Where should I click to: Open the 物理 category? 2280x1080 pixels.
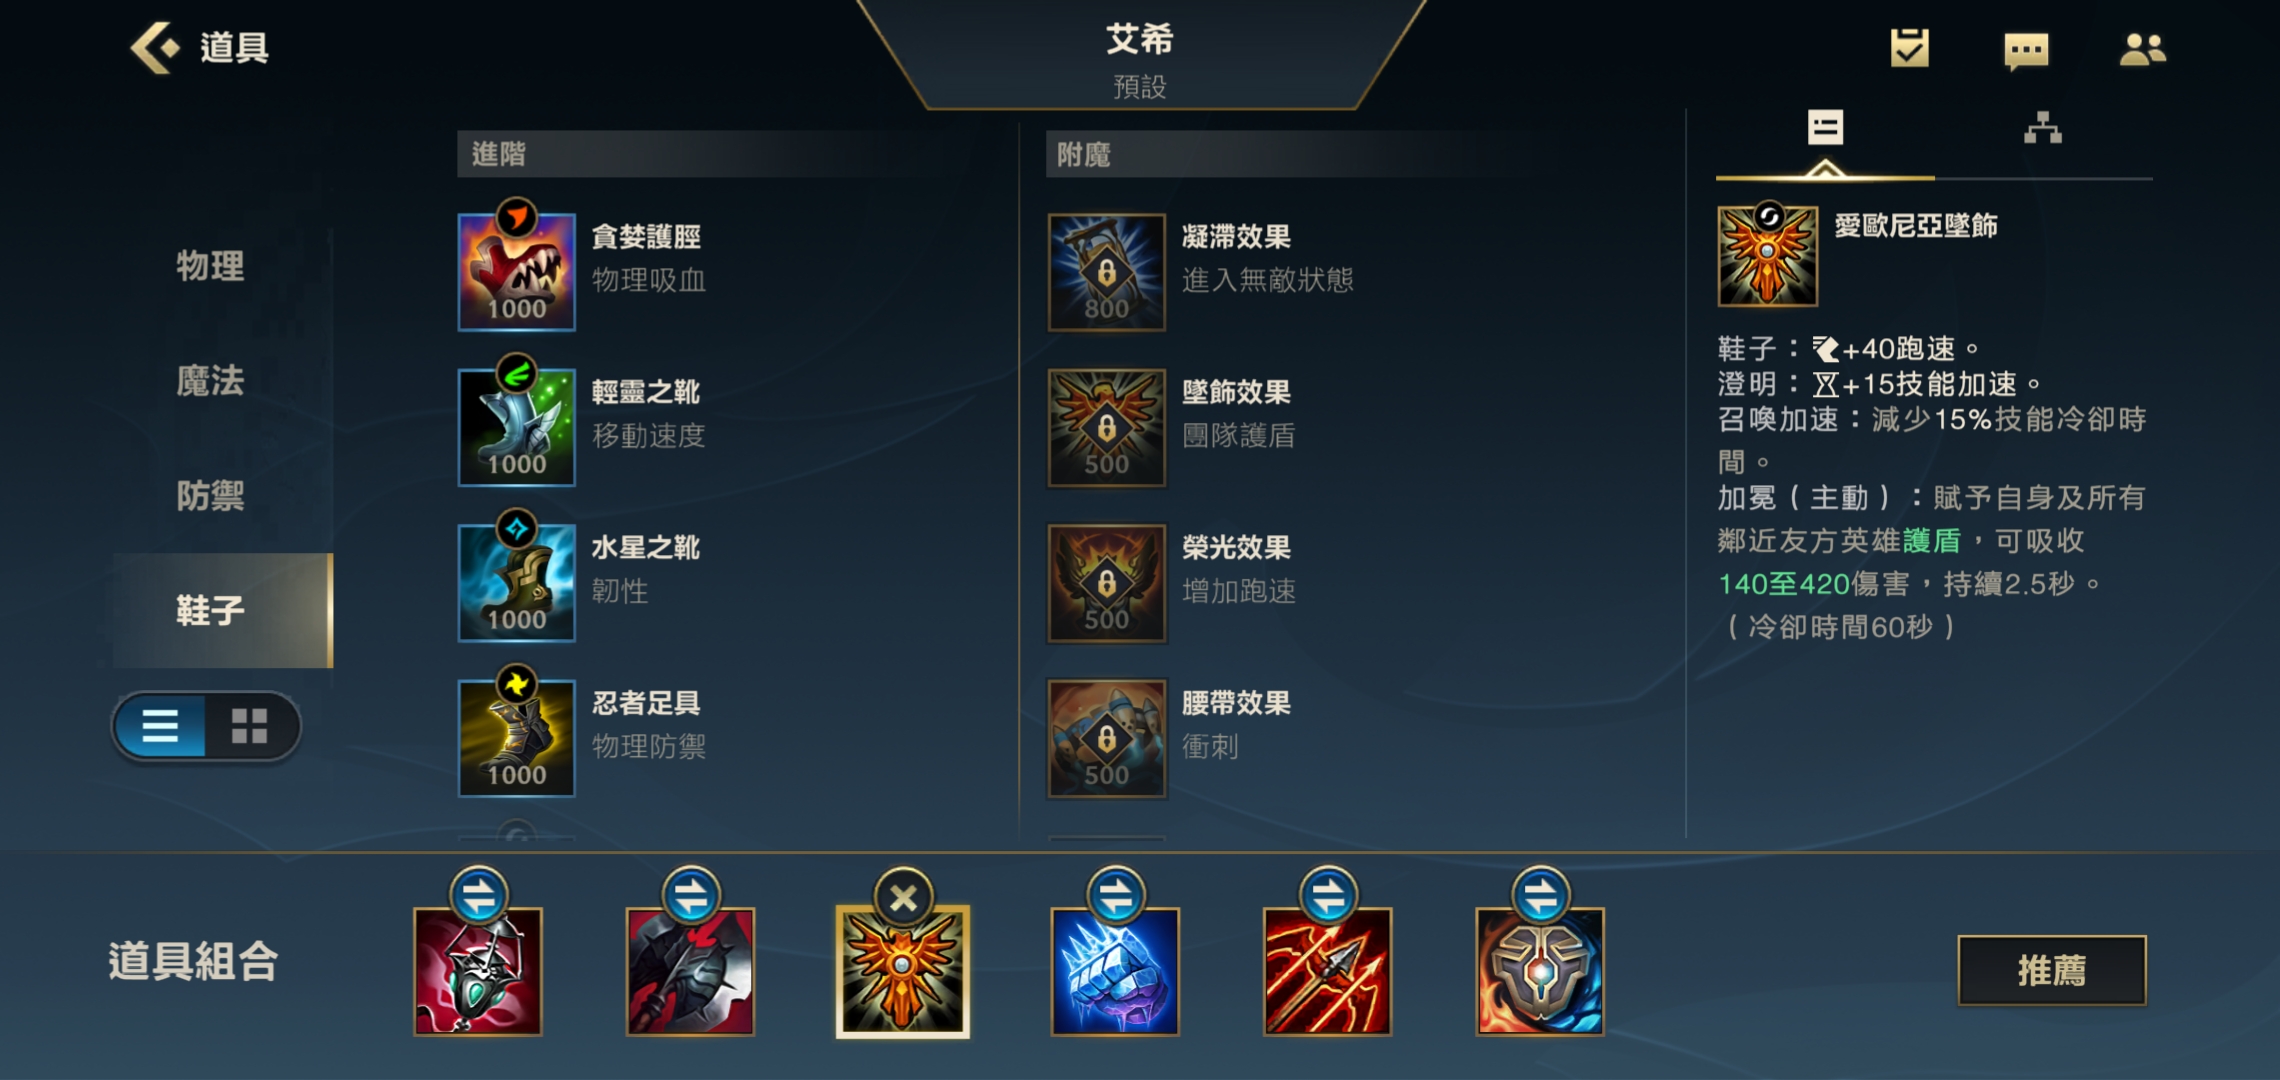(210, 266)
